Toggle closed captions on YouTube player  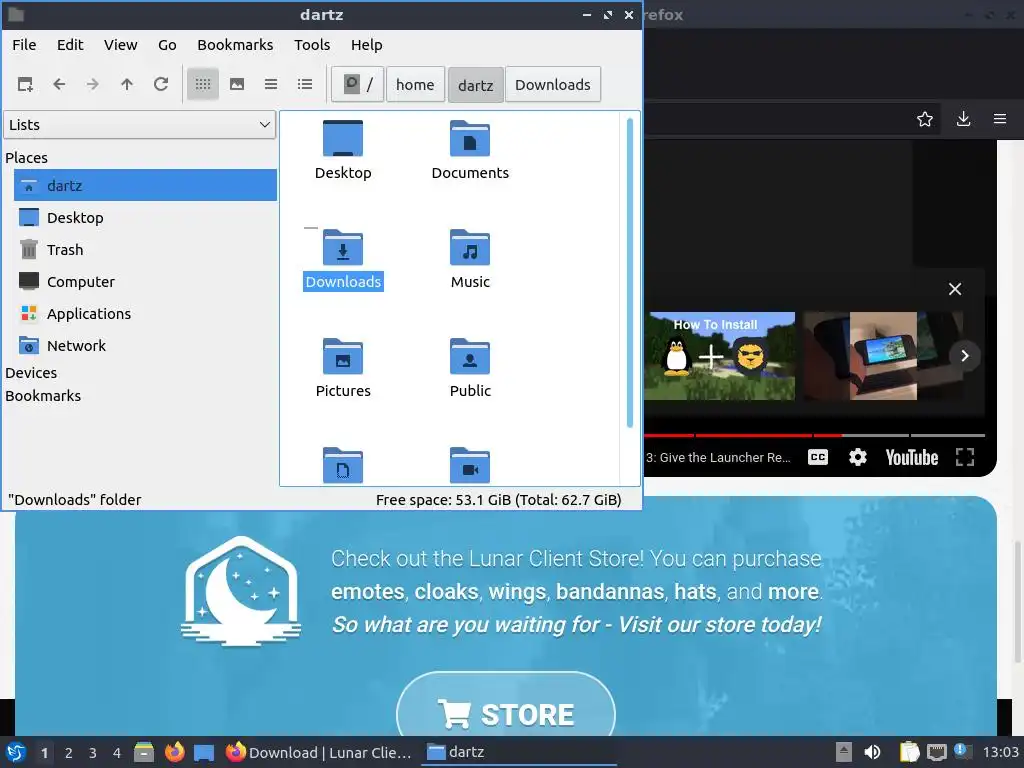click(x=818, y=457)
